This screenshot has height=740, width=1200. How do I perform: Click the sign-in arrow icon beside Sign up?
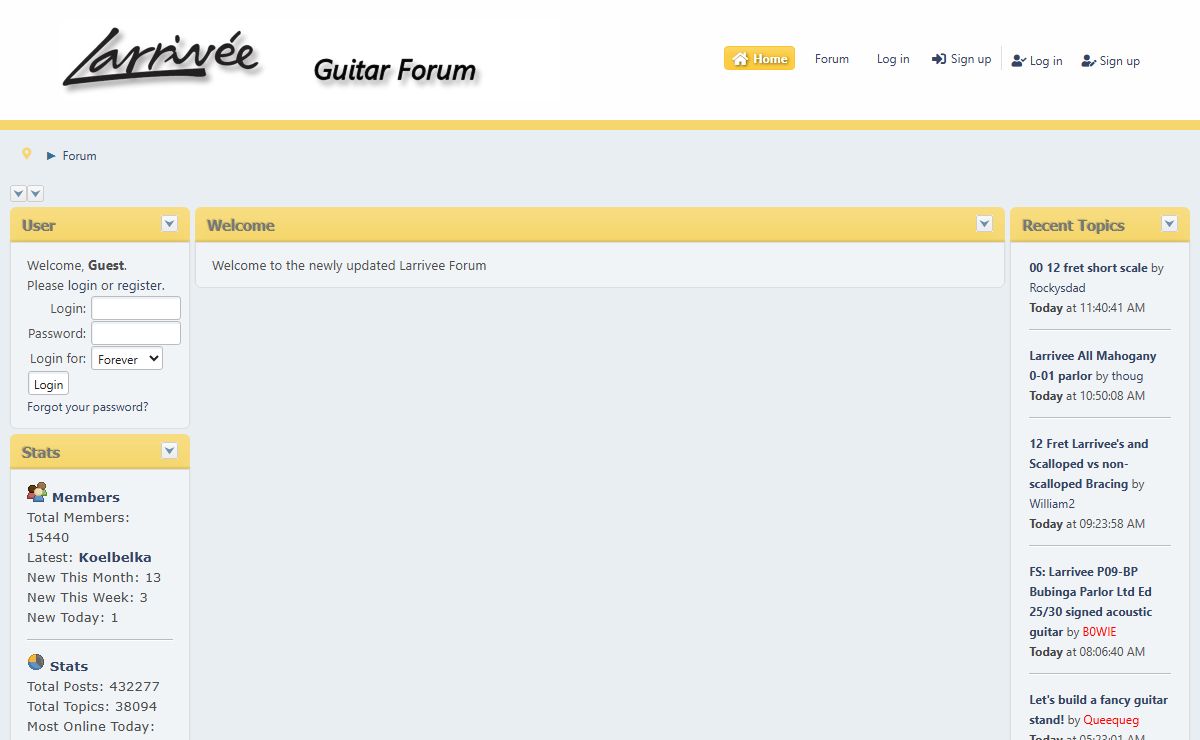939,59
